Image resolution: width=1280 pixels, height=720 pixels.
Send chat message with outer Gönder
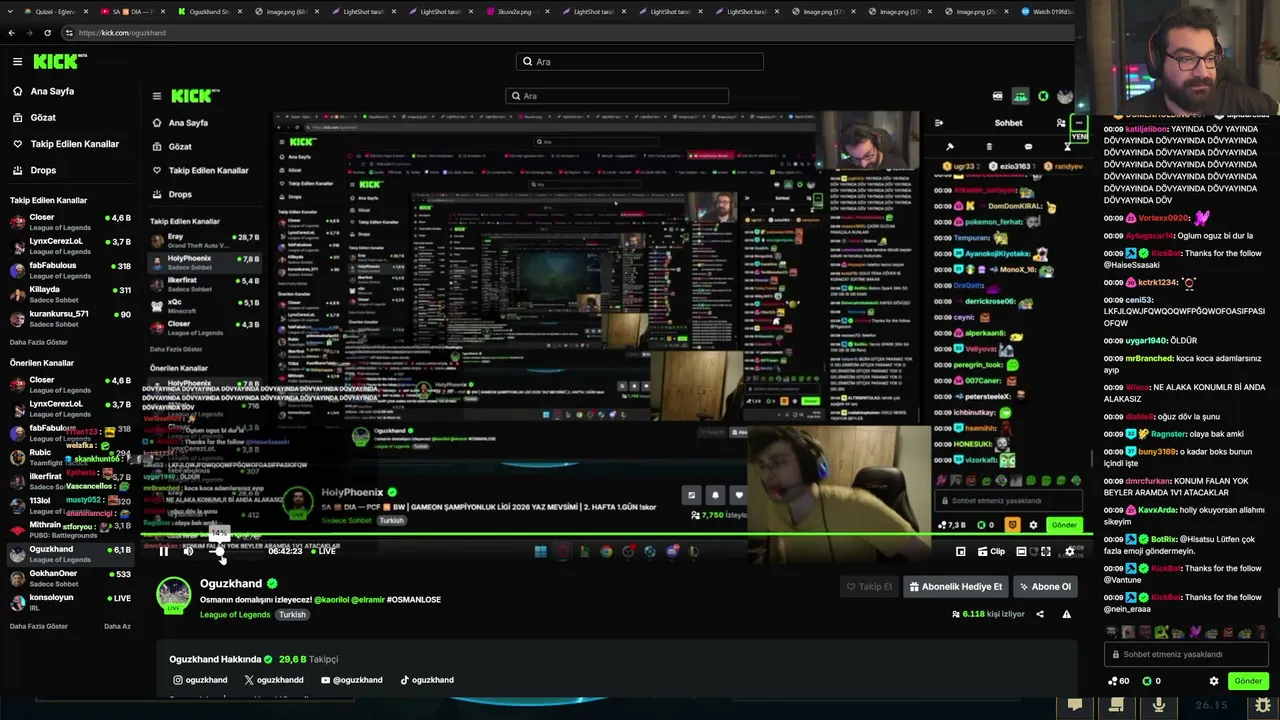tap(1248, 681)
